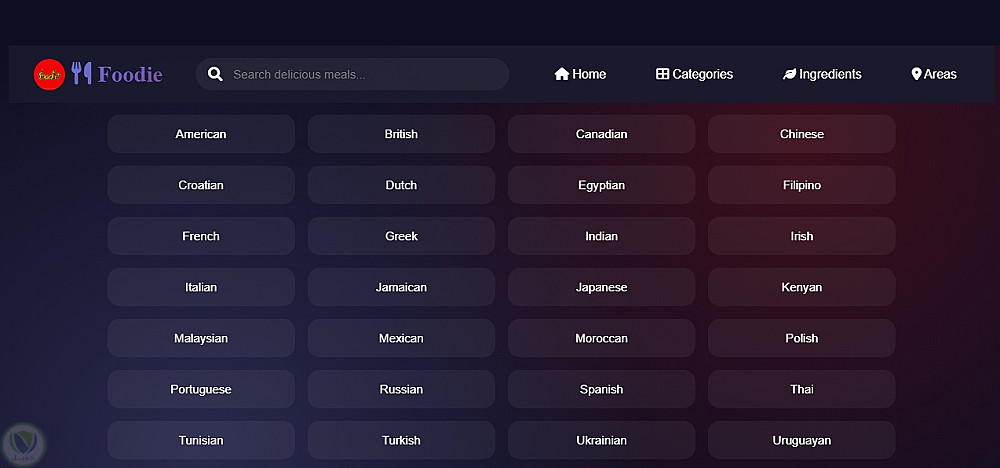
Task: Select the American area button
Action: pyautogui.click(x=201, y=134)
